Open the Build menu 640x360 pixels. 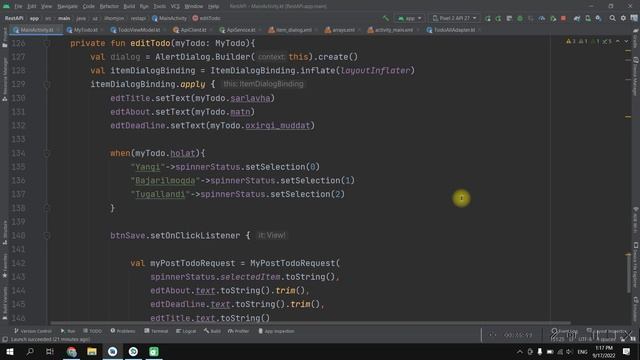tap(129, 7)
